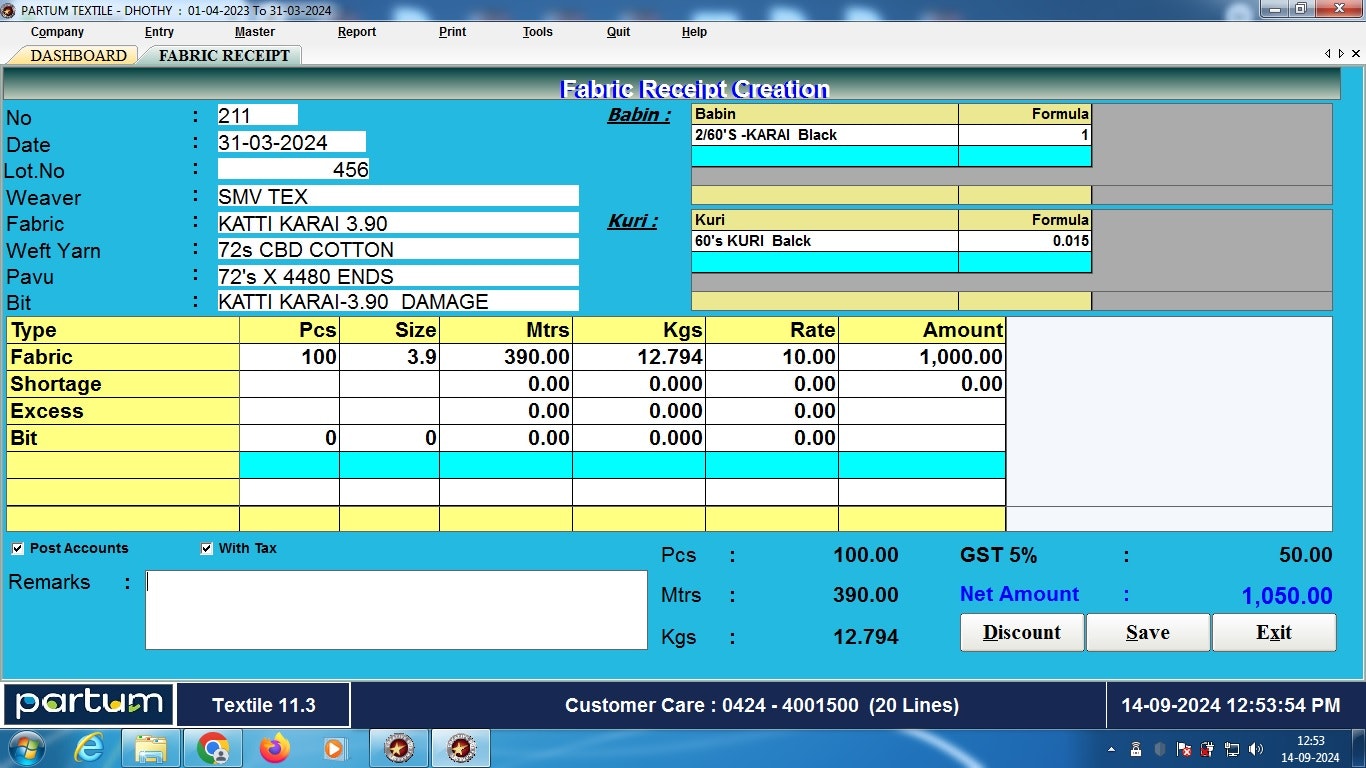This screenshot has width=1366, height=768.
Task: Click the right tab scroll arrow
Action: pyautogui.click(x=1341, y=53)
